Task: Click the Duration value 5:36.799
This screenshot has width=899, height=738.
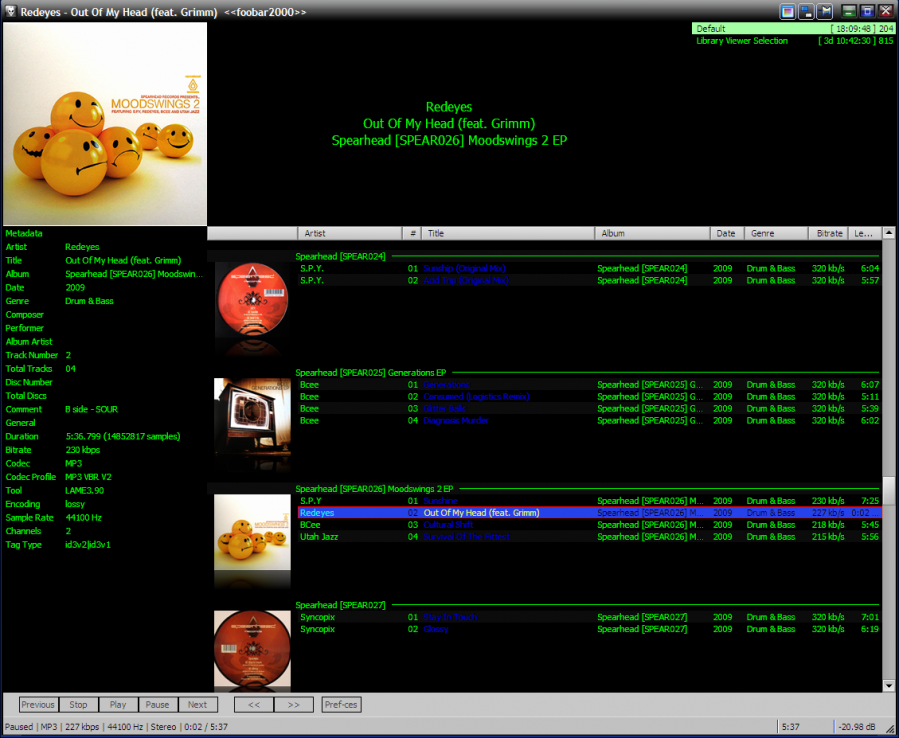Action: click(x=123, y=436)
